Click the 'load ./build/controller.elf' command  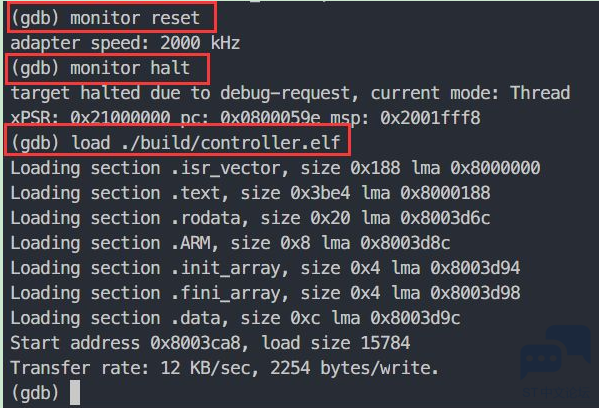[176, 143]
